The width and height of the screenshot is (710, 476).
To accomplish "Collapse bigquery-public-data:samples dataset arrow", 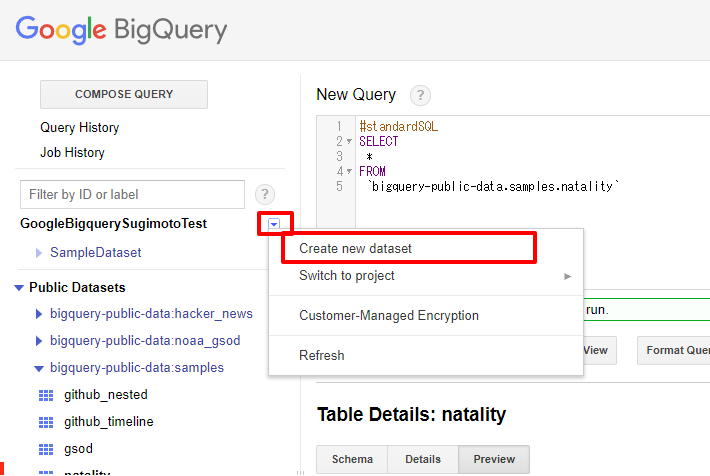I will pyautogui.click(x=39, y=369).
